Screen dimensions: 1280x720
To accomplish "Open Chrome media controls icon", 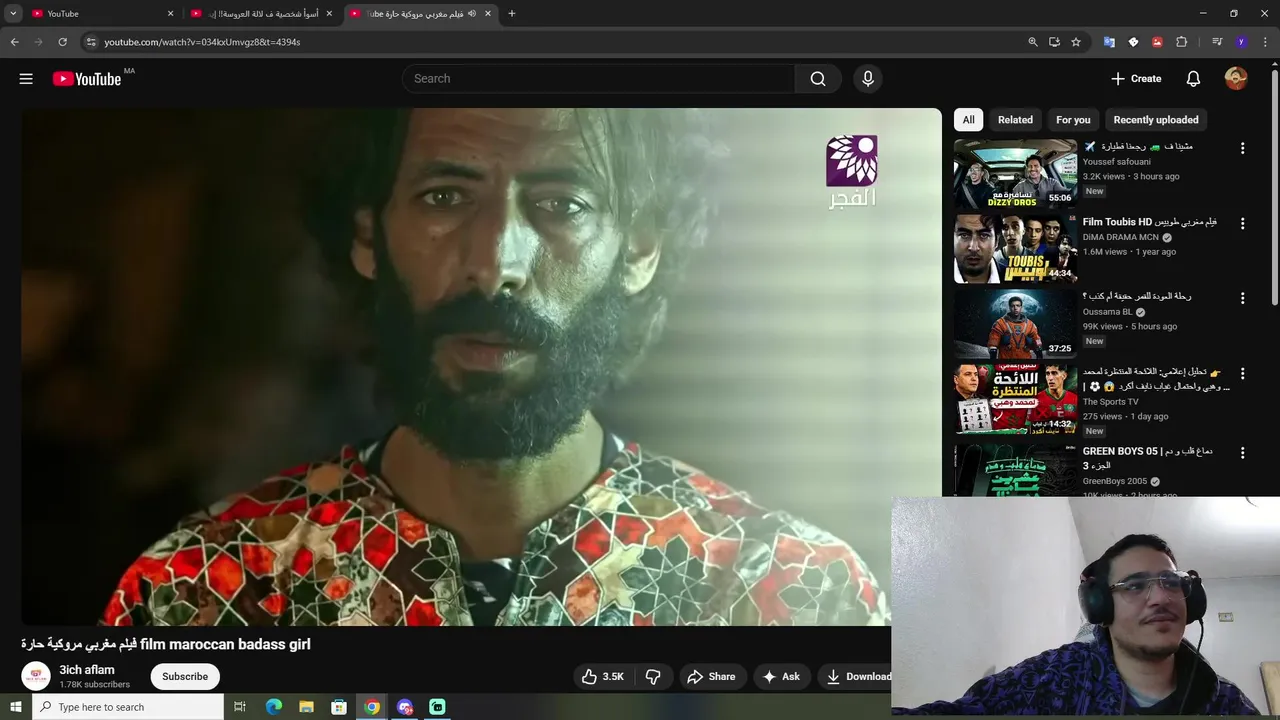I will [1217, 42].
